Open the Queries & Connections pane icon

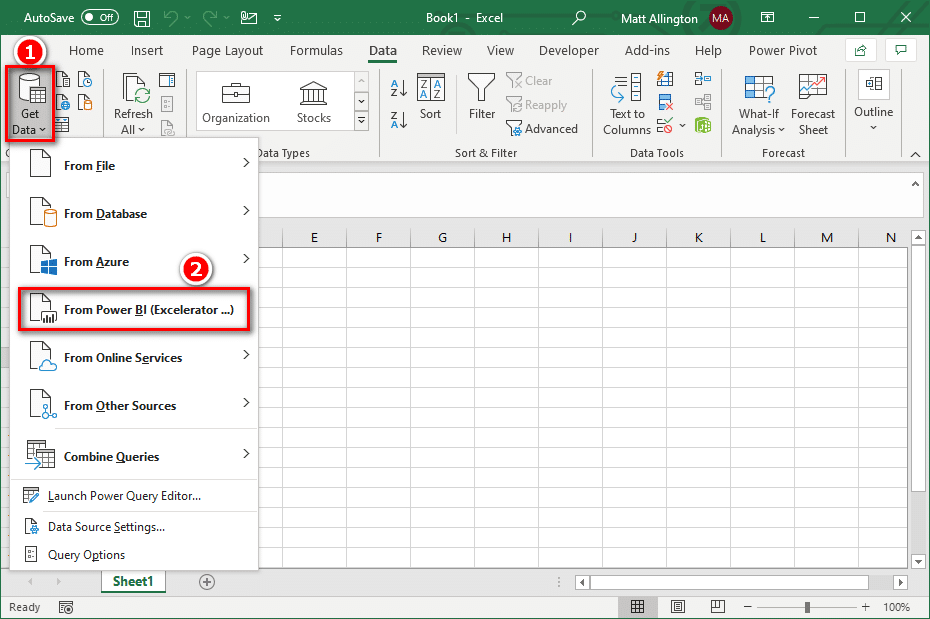167,80
